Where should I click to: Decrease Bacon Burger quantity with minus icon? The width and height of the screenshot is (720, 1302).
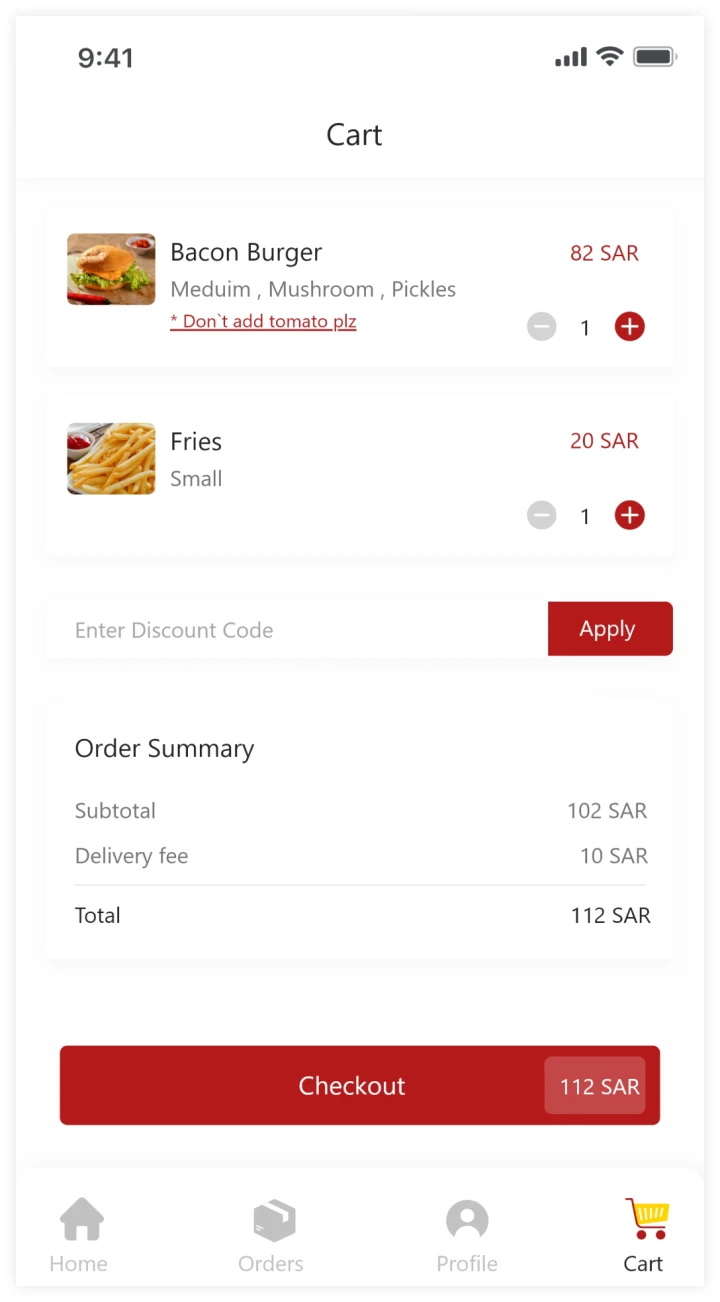click(541, 326)
